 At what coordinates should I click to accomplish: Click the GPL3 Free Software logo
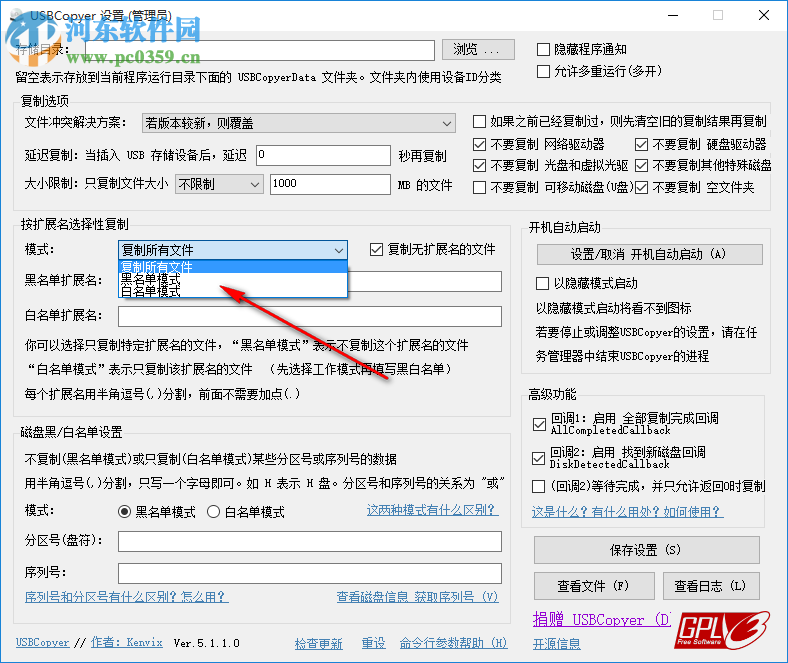point(722,630)
